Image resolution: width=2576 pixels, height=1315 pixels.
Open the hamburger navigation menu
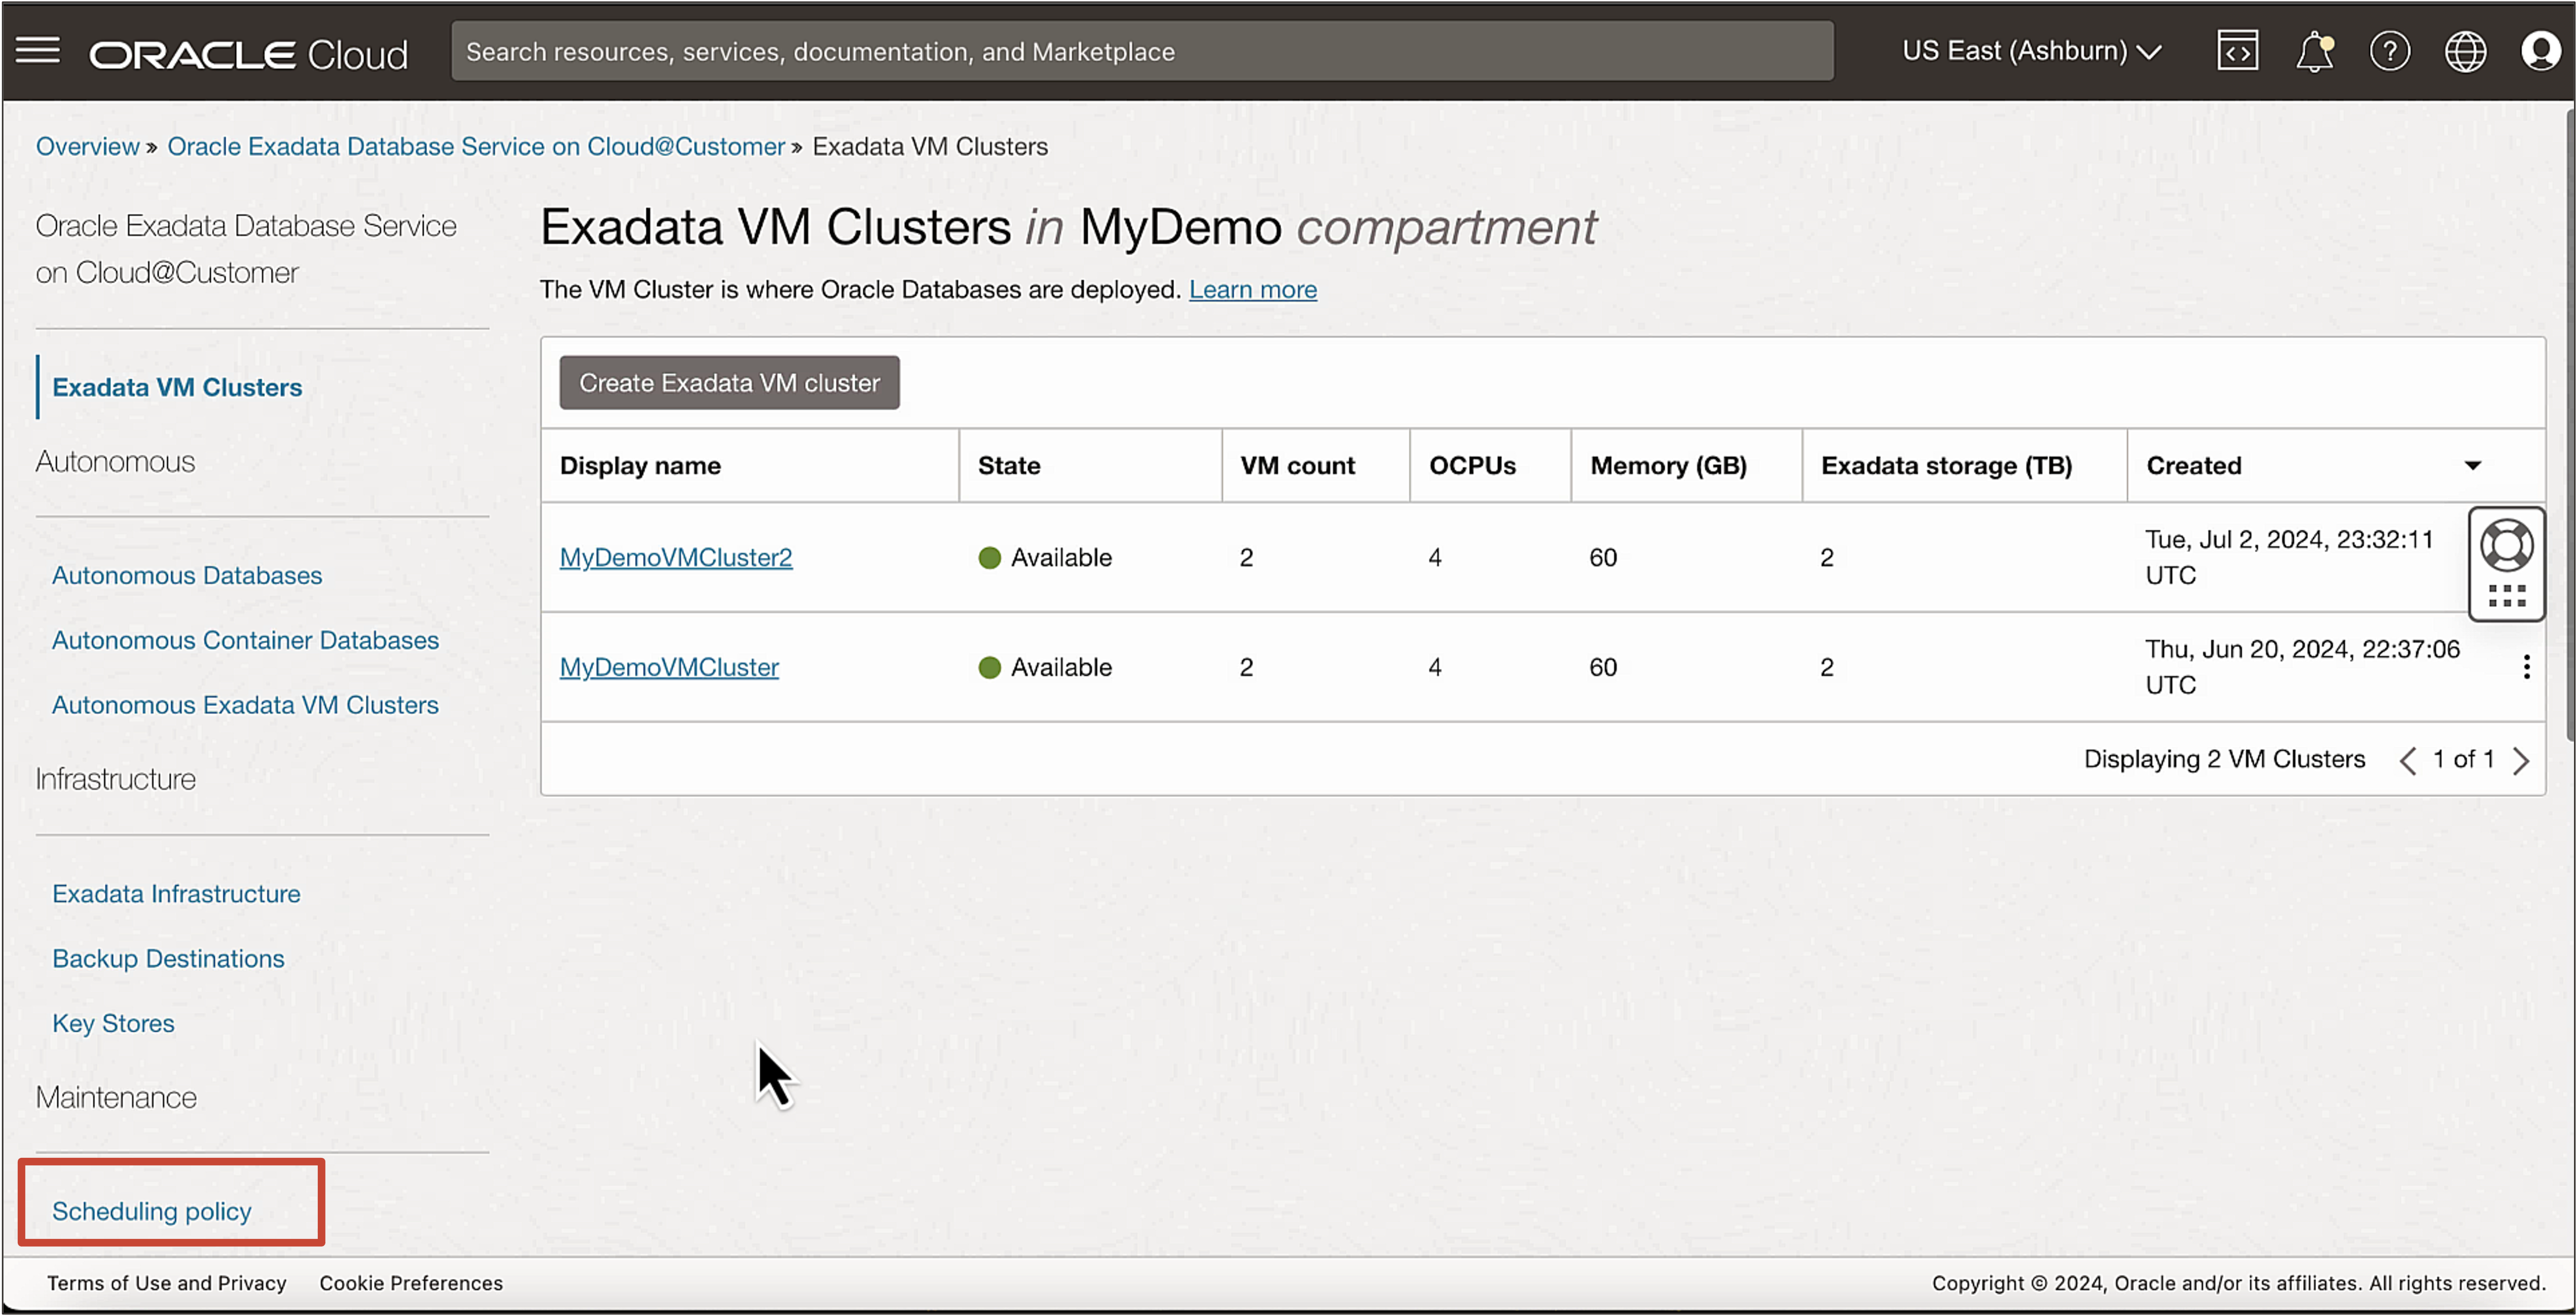(x=38, y=50)
